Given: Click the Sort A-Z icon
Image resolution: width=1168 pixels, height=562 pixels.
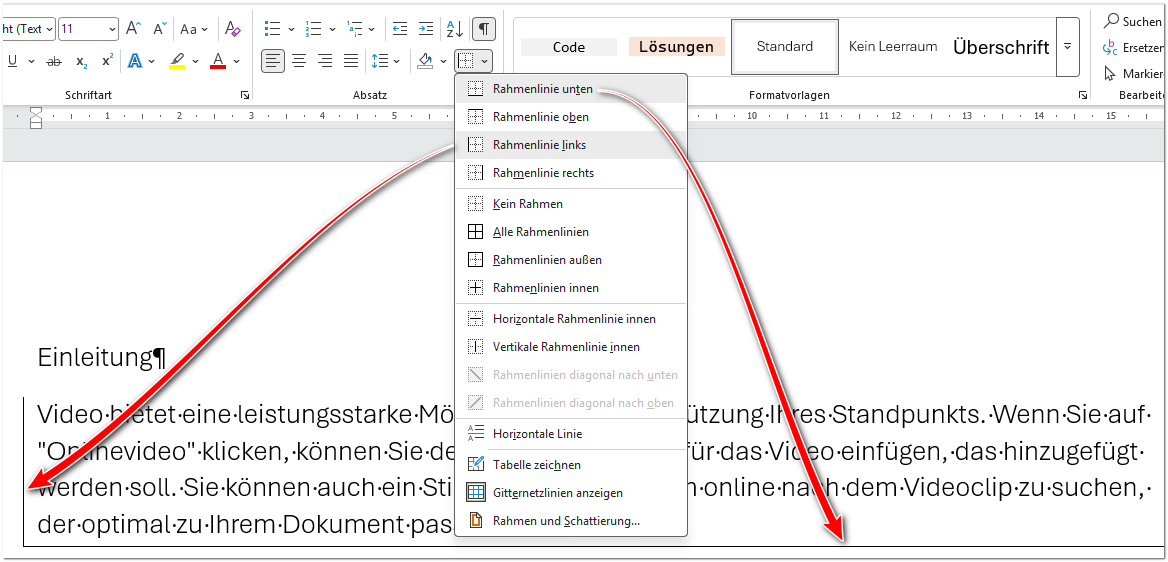Looking at the screenshot, I should (454, 29).
